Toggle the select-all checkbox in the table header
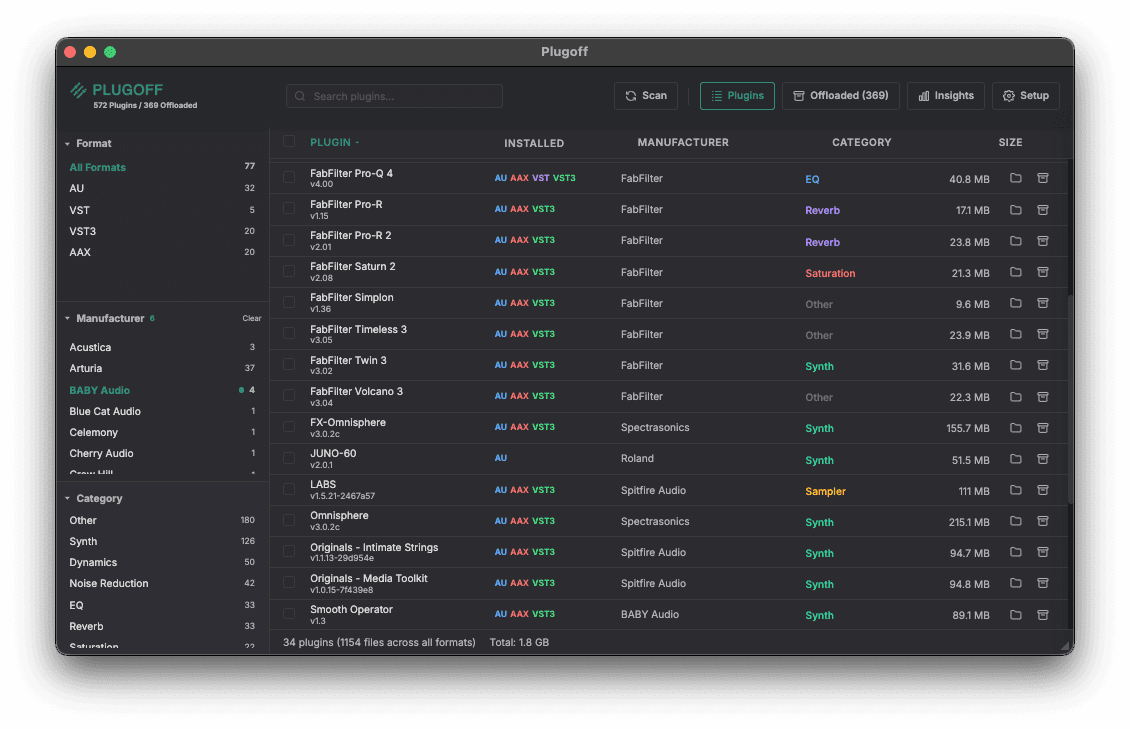1130x729 pixels. 289,141
